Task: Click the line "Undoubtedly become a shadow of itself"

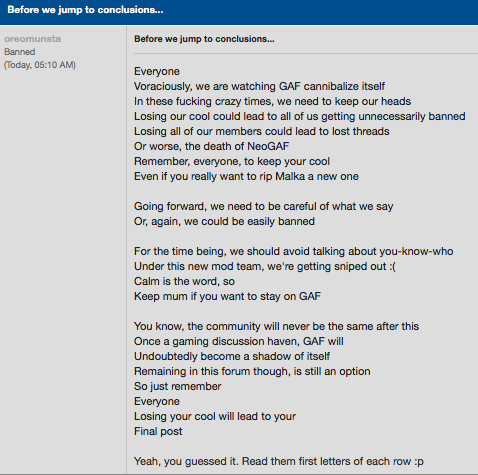Action: pos(232,356)
